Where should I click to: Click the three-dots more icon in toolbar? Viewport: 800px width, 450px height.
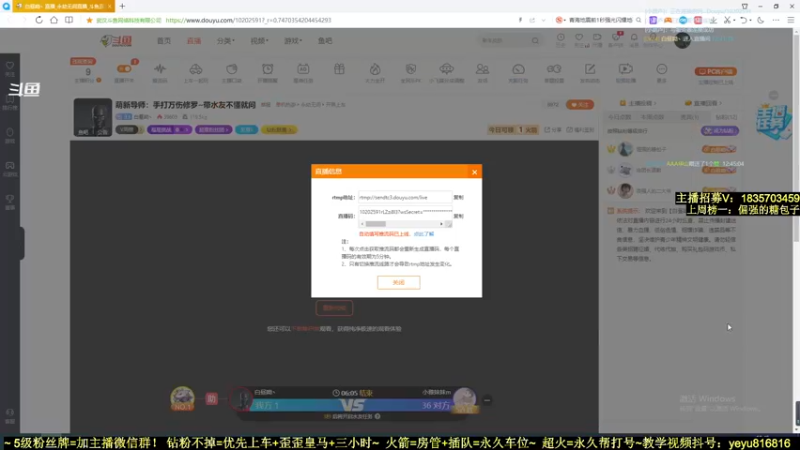(x=662, y=69)
